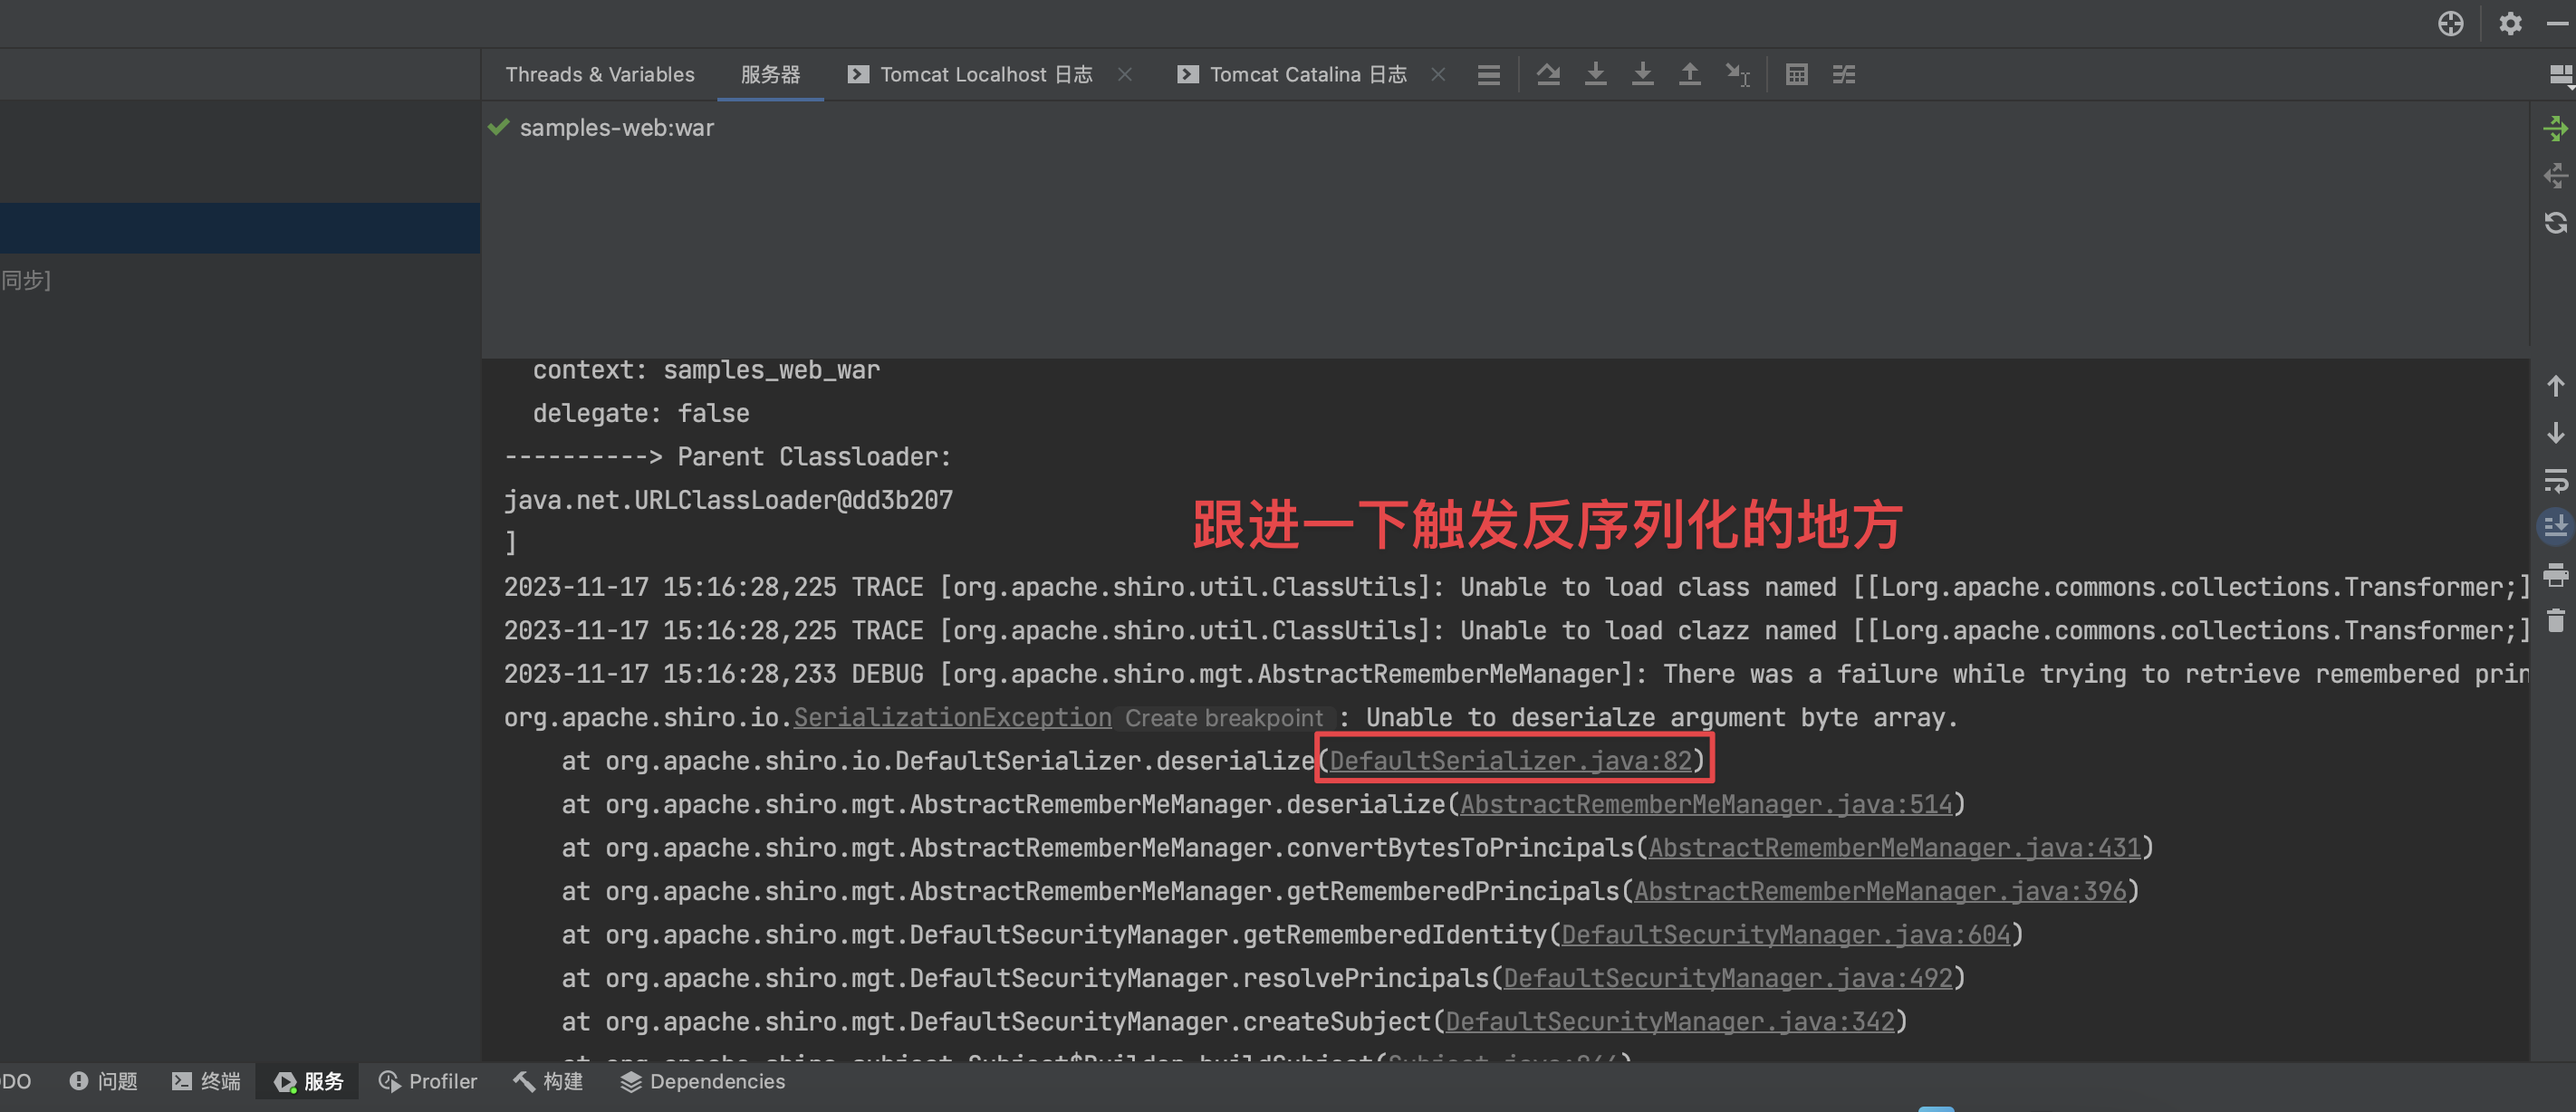Open DefaultSecurityManager.java:342 link
This screenshot has height=1112, width=2576.
tap(1670, 1022)
